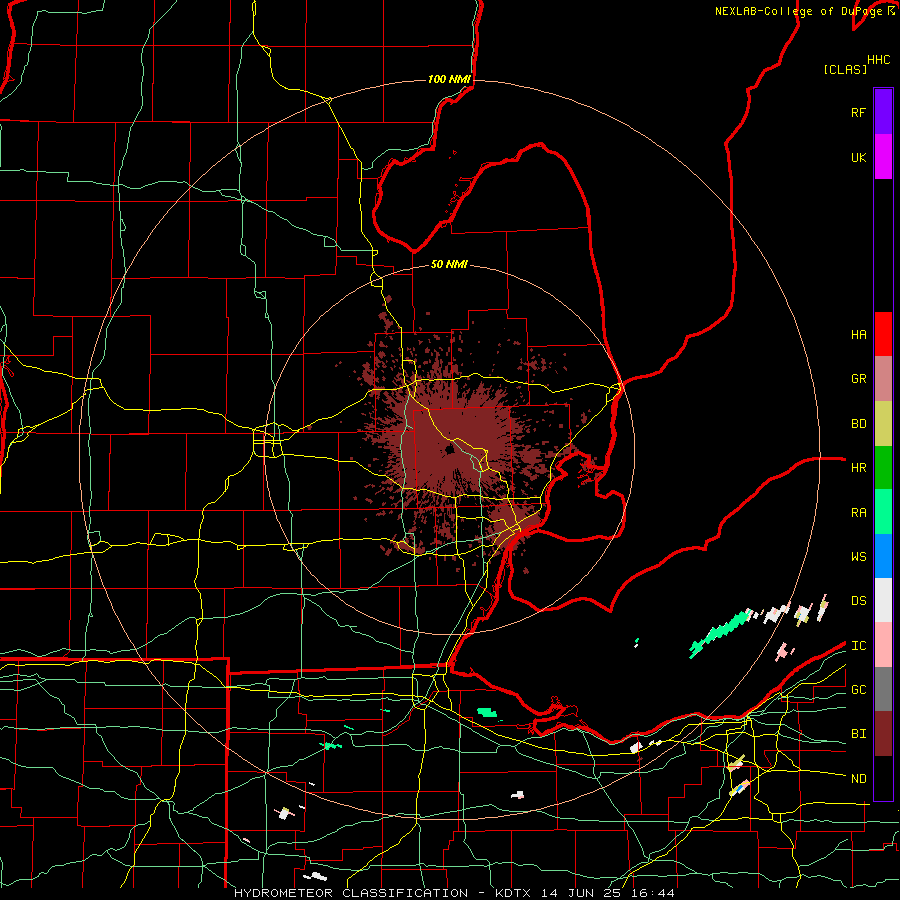Click the black radar site dot in the echo center

(x=449, y=449)
